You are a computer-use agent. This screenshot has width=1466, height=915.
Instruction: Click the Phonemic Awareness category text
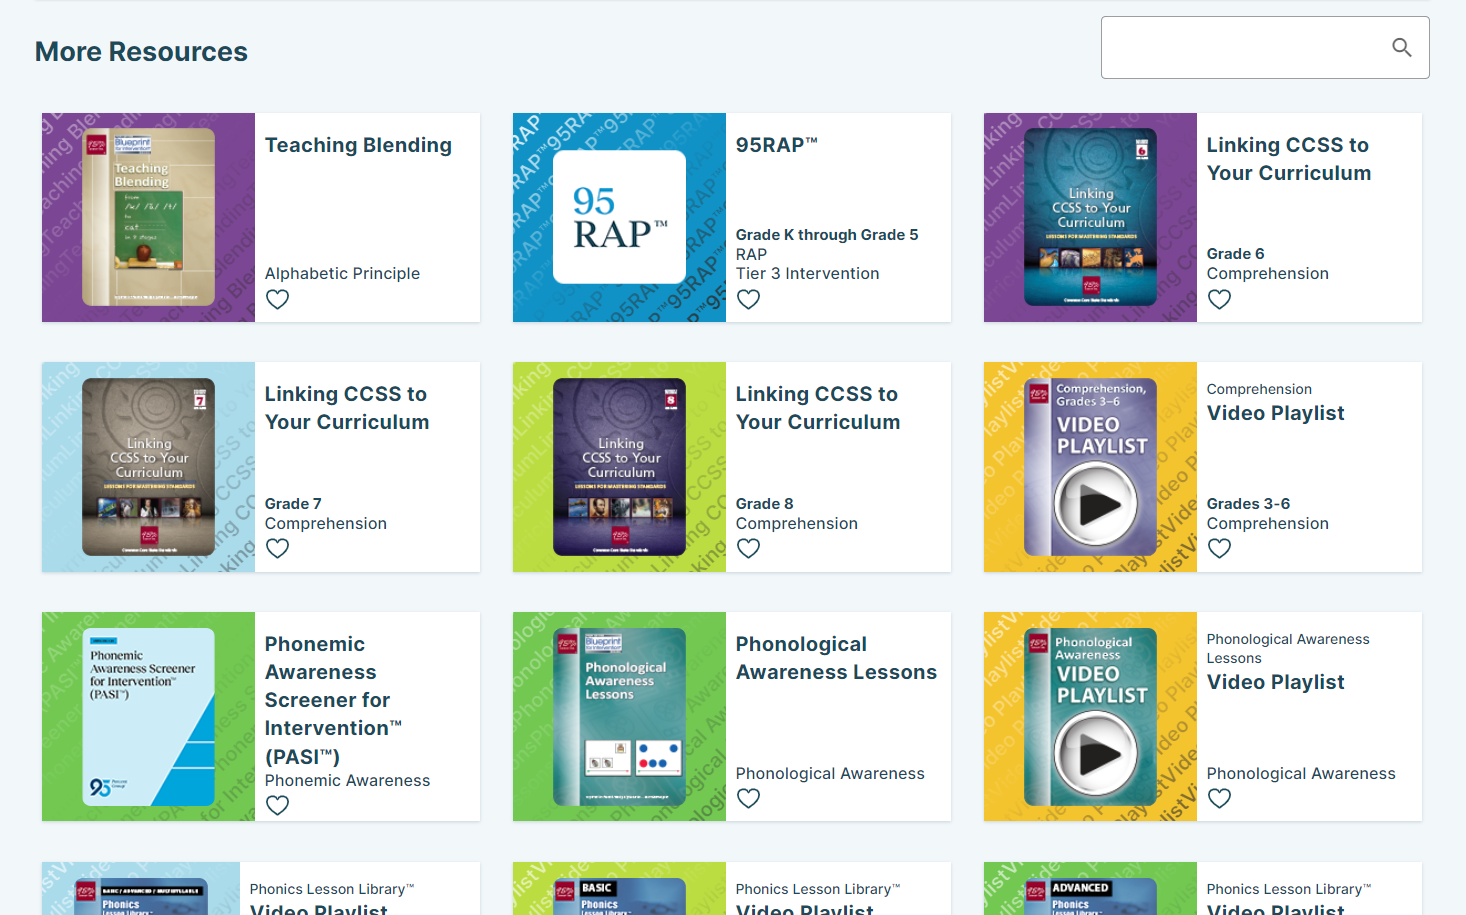coord(347,780)
